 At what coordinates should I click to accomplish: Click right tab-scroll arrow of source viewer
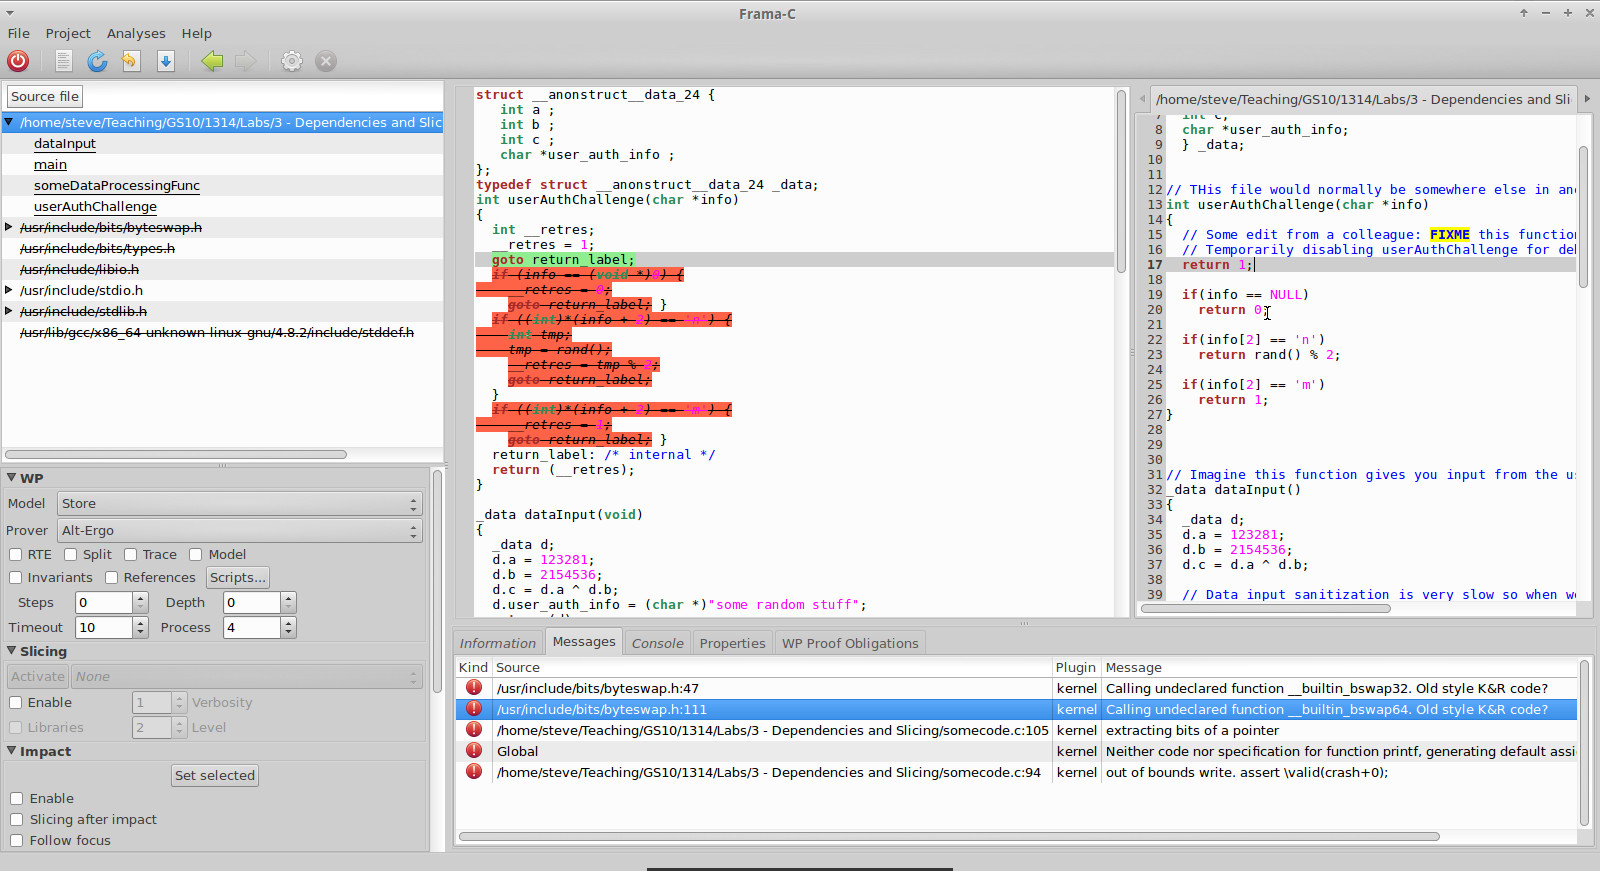coord(1587,99)
